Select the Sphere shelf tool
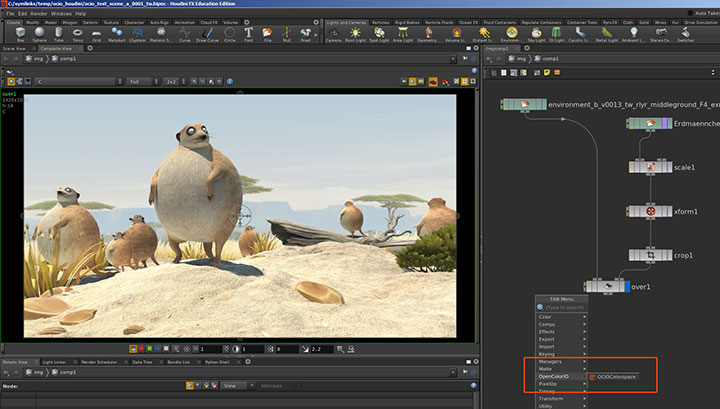The height and width of the screenshot is (409, 720). pos(39,34)
